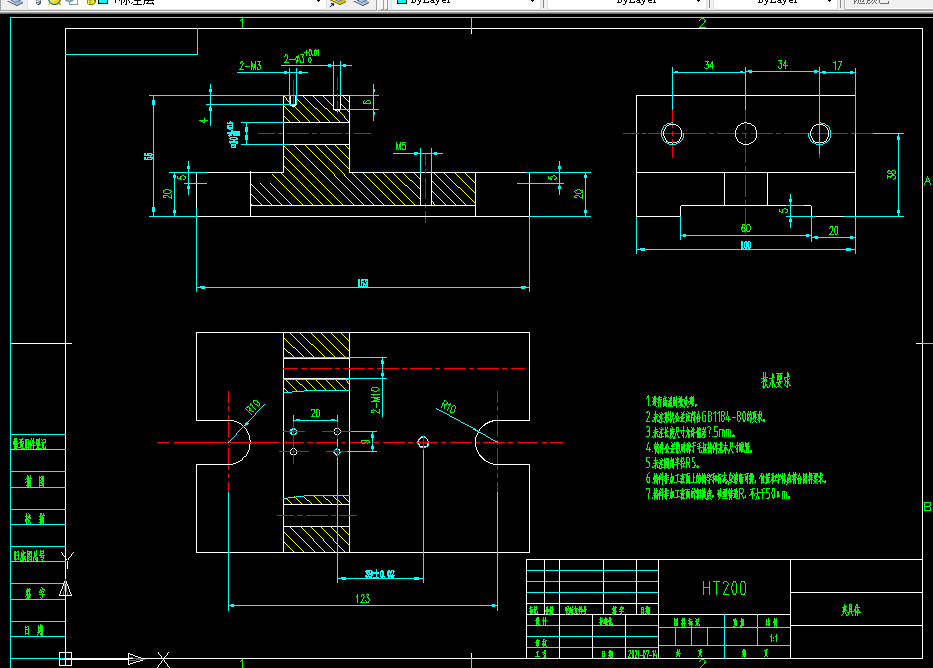Click the 2-M3 thread callout
933x668 pixels.
(x=251, y=66)
